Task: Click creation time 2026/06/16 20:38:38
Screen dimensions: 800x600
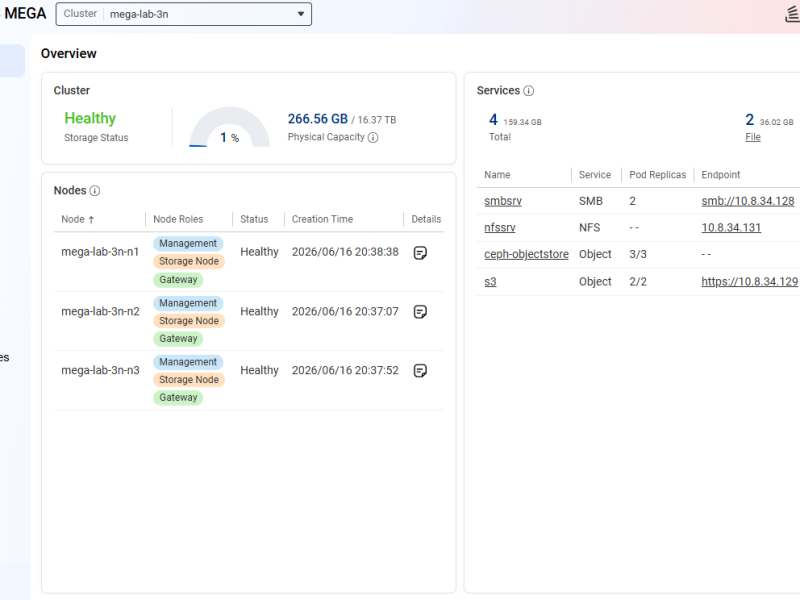Action: click(345, 252)
